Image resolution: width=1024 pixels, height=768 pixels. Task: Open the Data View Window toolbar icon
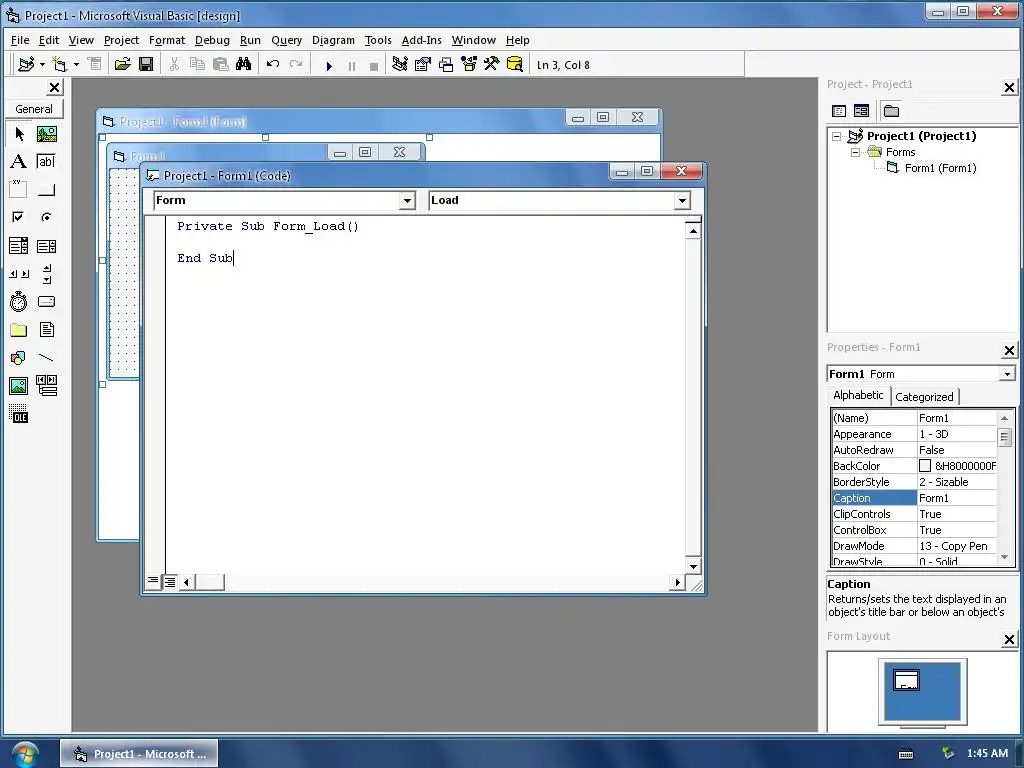(x=515, y=64)
